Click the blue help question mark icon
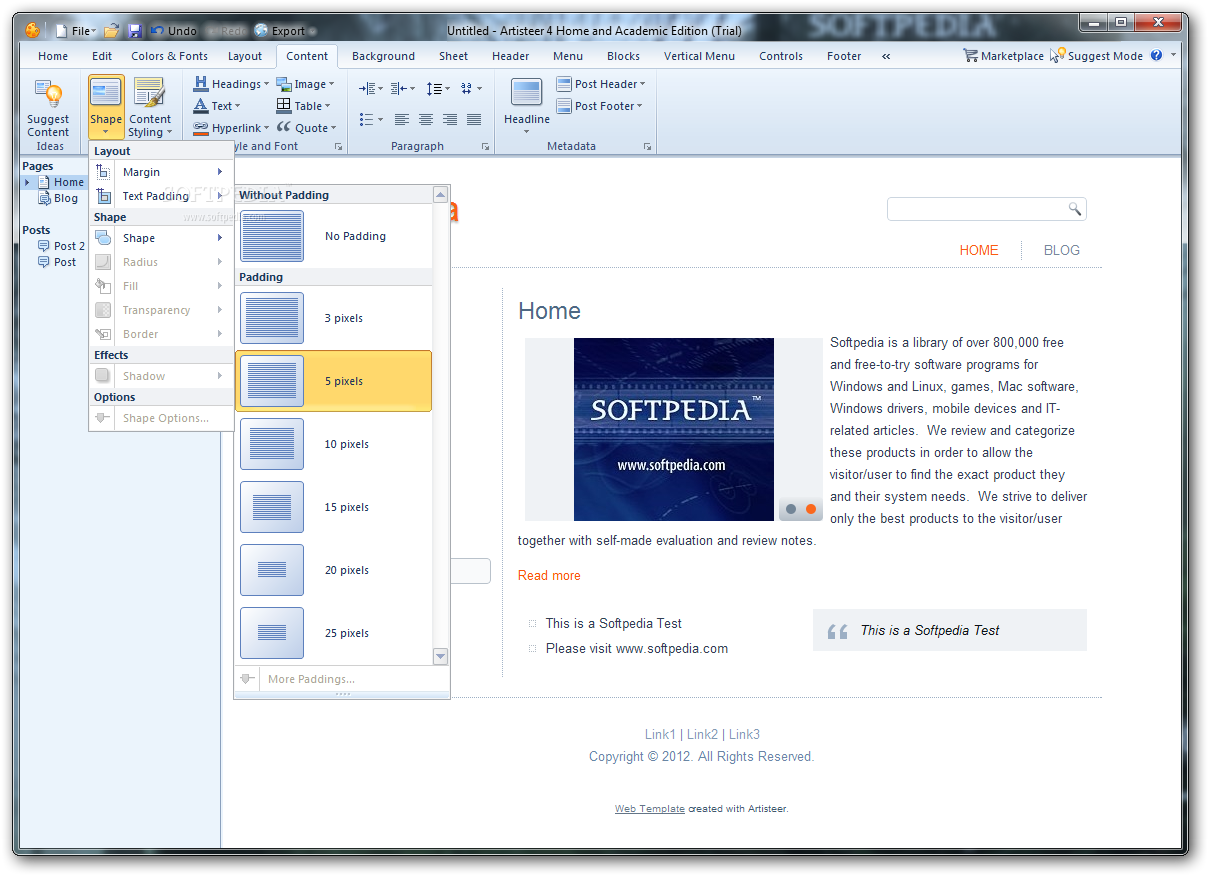Screen dimensions: 1209x876 pyautogui.click(x=1157, y=56)
